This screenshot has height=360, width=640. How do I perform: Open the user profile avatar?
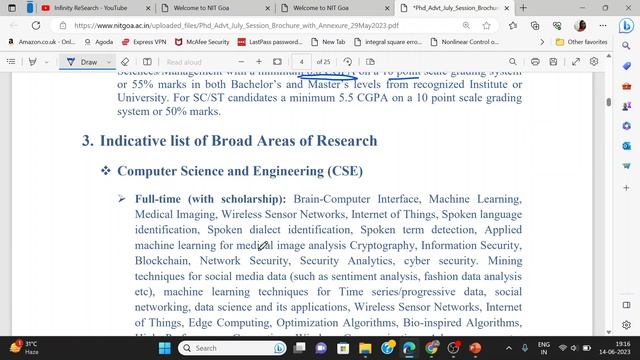pos(580,25)
